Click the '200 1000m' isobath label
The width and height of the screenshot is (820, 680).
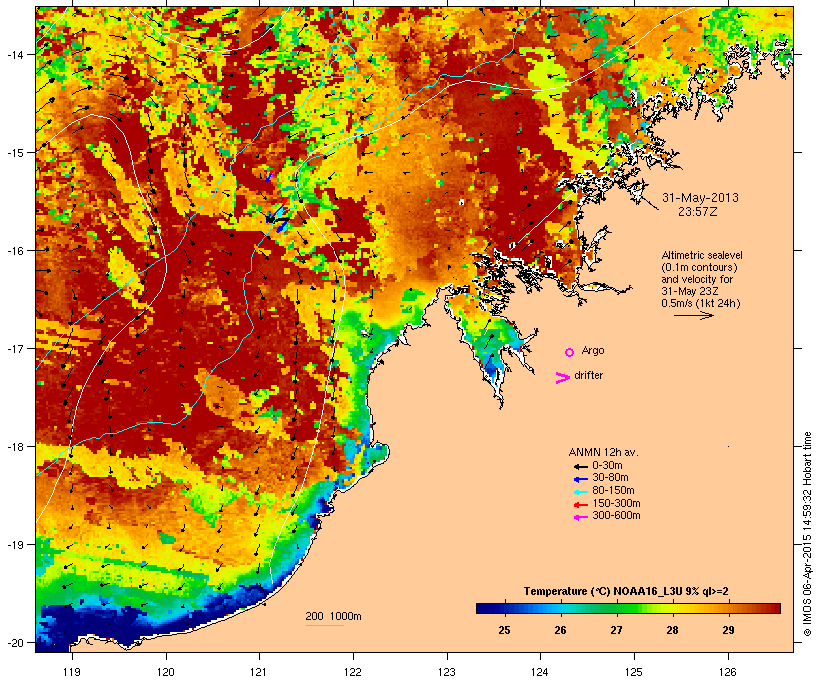click(x=333, y=616)
